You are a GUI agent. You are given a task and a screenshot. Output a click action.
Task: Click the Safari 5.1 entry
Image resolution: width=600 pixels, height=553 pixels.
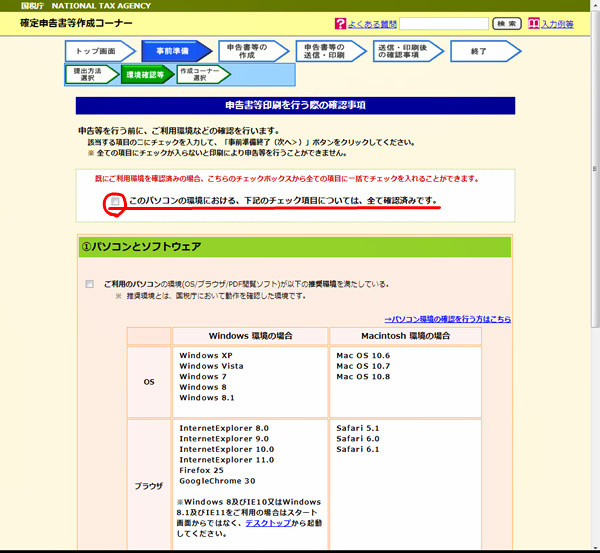358,428
